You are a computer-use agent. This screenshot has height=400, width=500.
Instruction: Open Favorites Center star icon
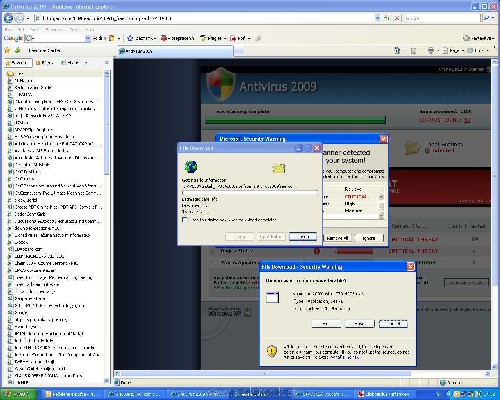(7, 50)
